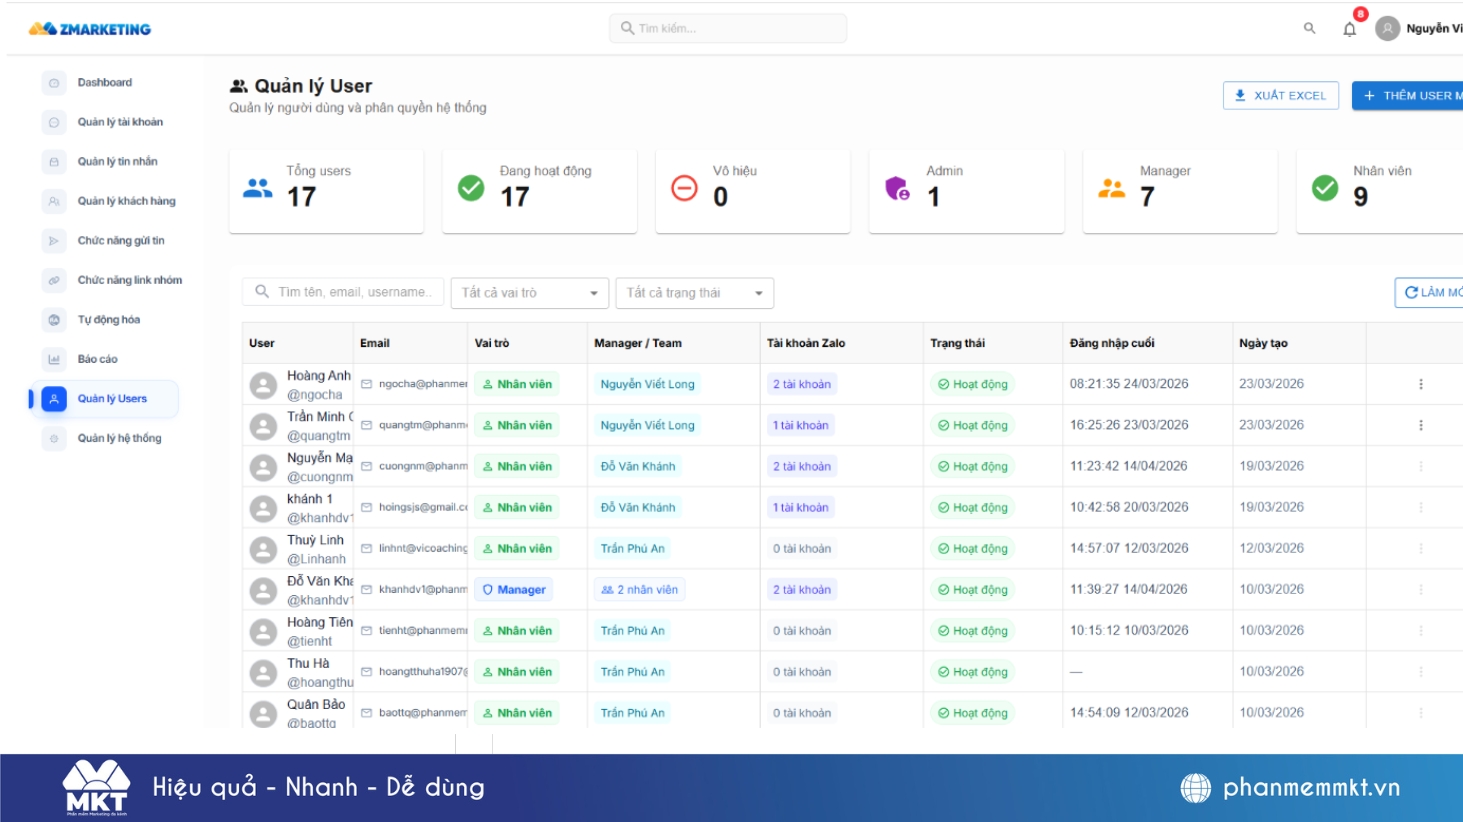The height and width of the screenshot is (822, 1463).
Task: Click the Báo cáo chart icon
Action: [x=54, y=359]
